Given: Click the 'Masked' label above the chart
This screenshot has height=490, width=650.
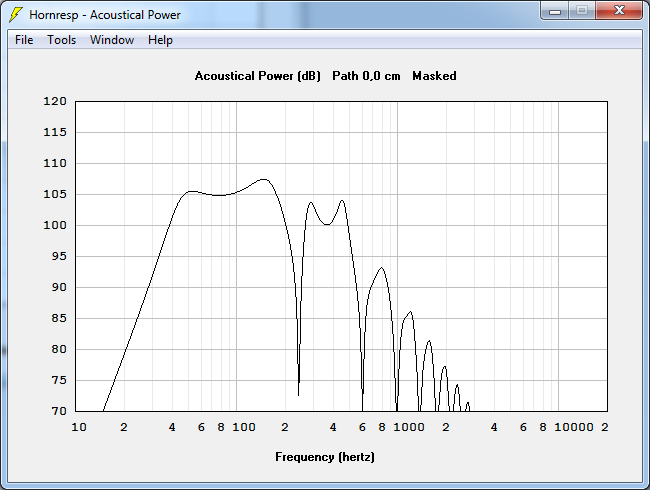Looking at the screenshot, I should [x=434, y=76].
